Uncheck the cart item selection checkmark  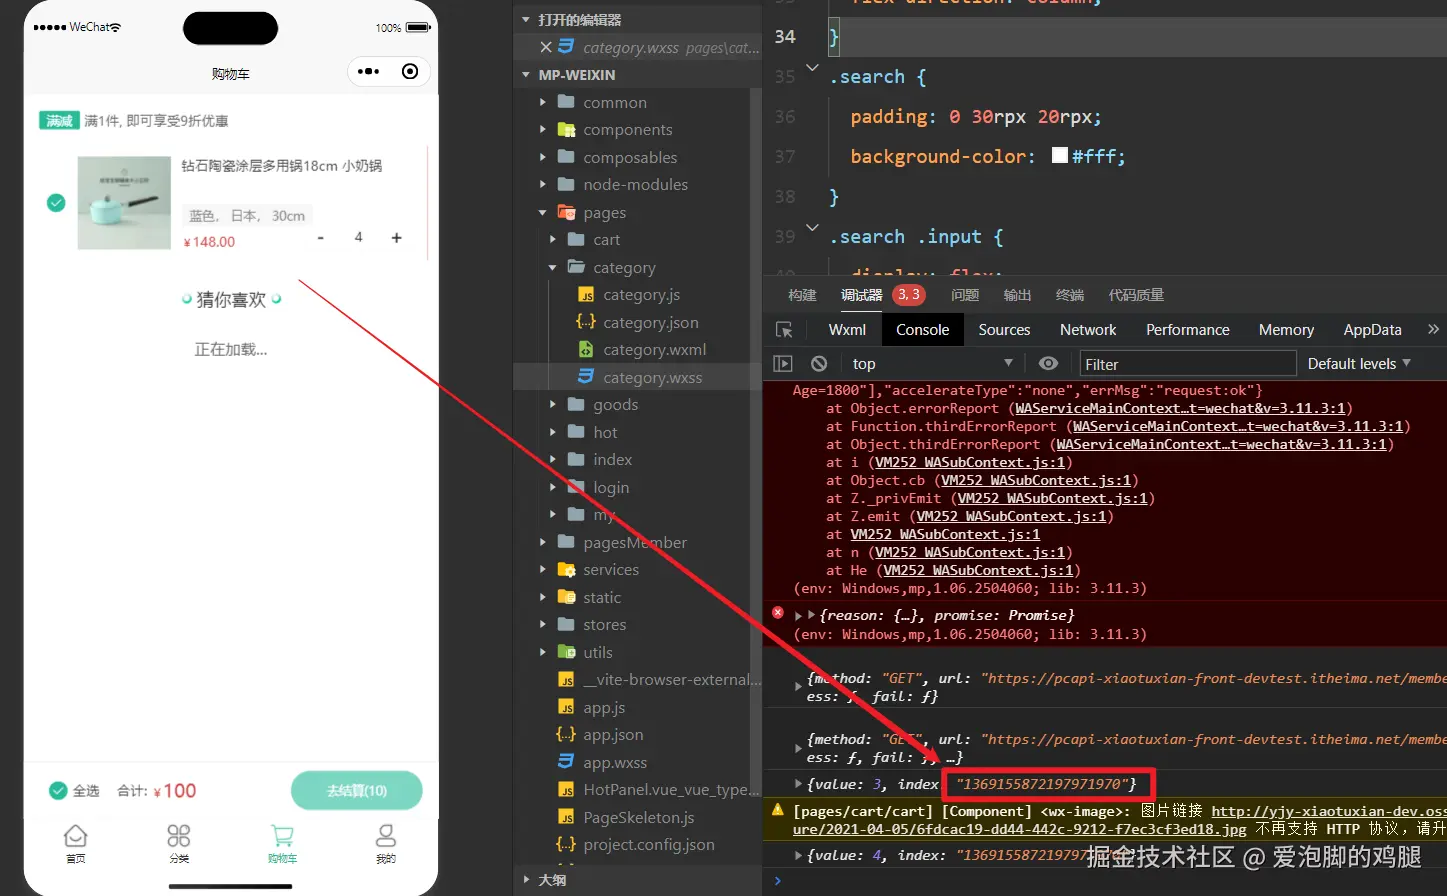tap(56, 203)
